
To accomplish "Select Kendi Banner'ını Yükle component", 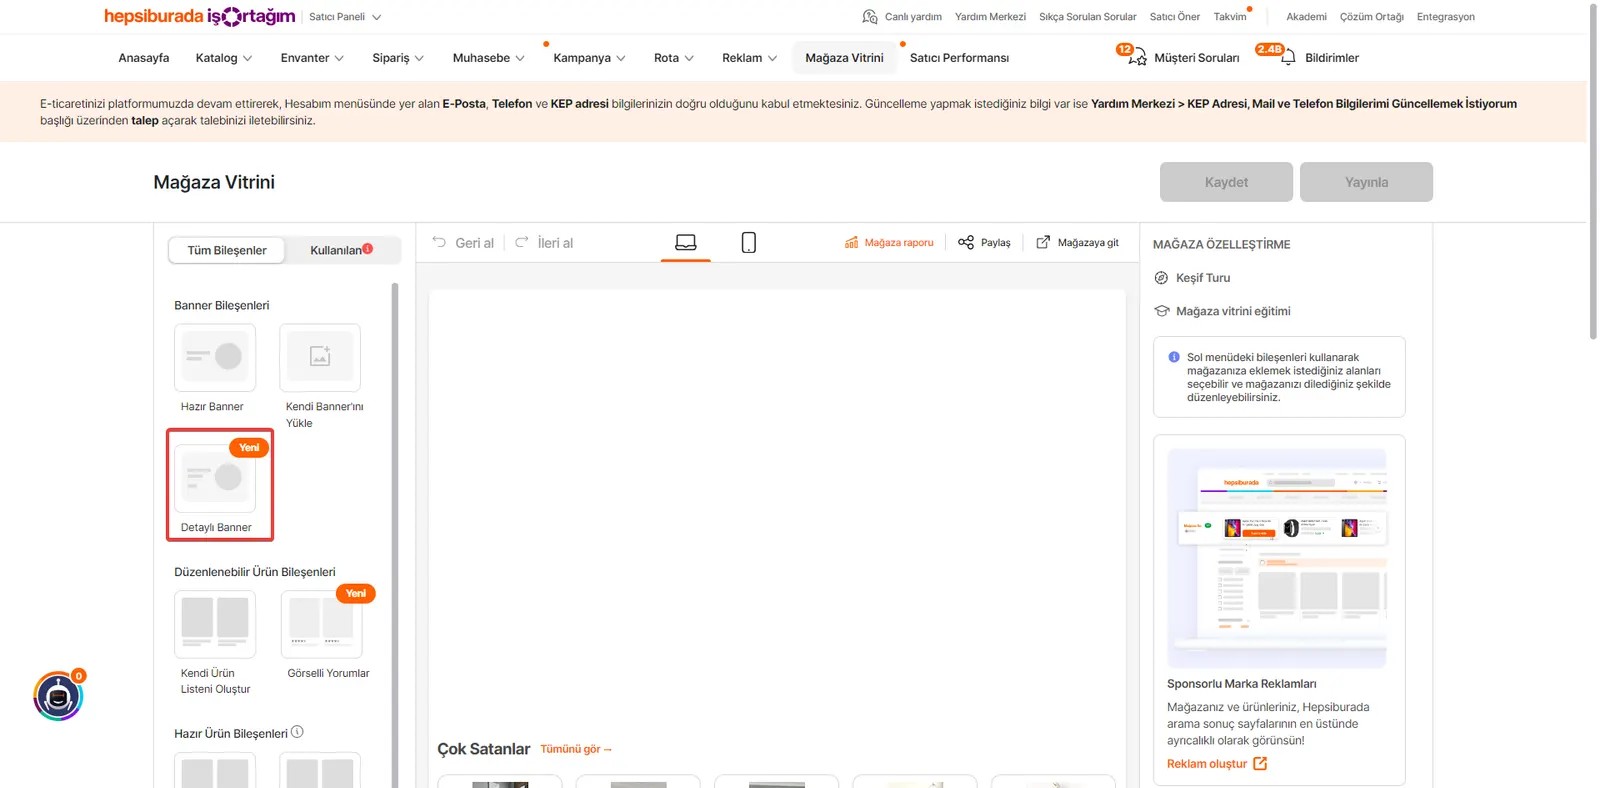I will tap(320, 357).
